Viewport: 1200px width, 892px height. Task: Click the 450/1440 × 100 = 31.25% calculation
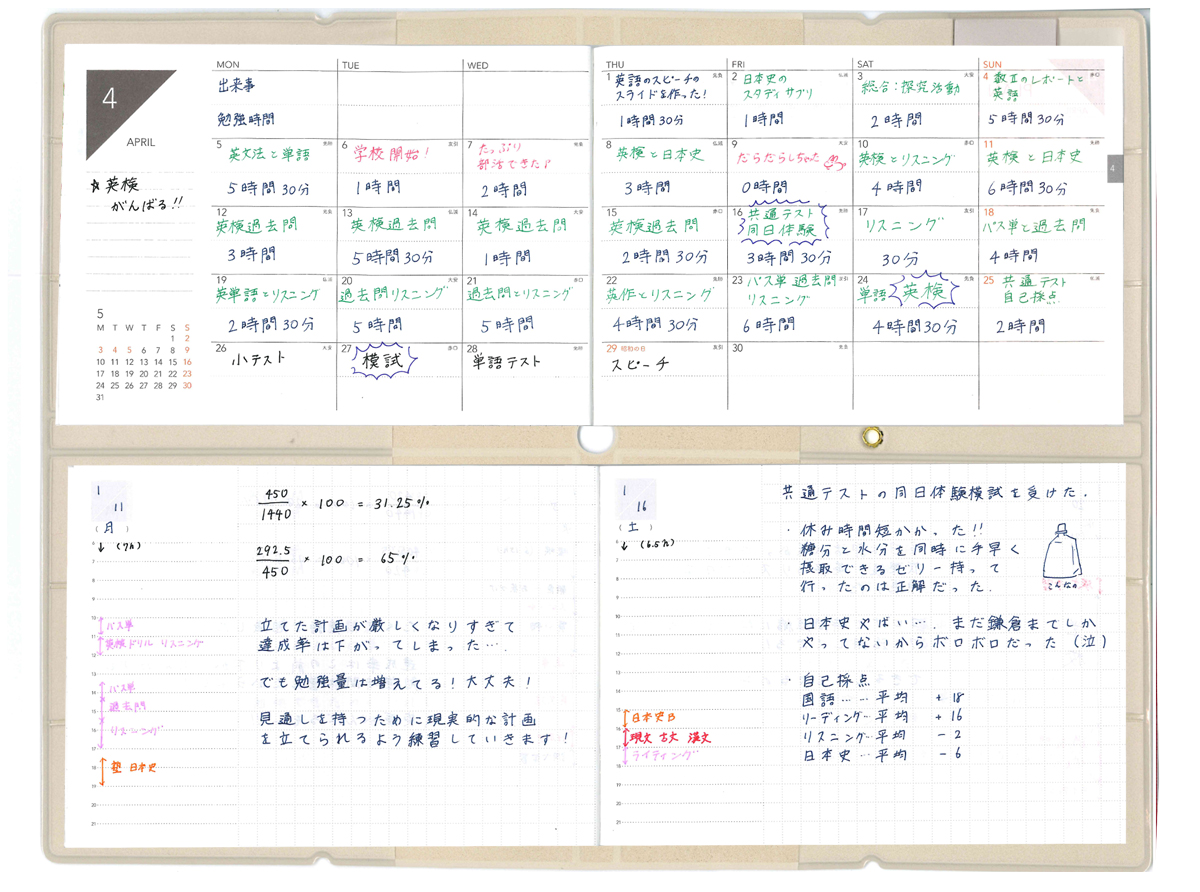343,504
